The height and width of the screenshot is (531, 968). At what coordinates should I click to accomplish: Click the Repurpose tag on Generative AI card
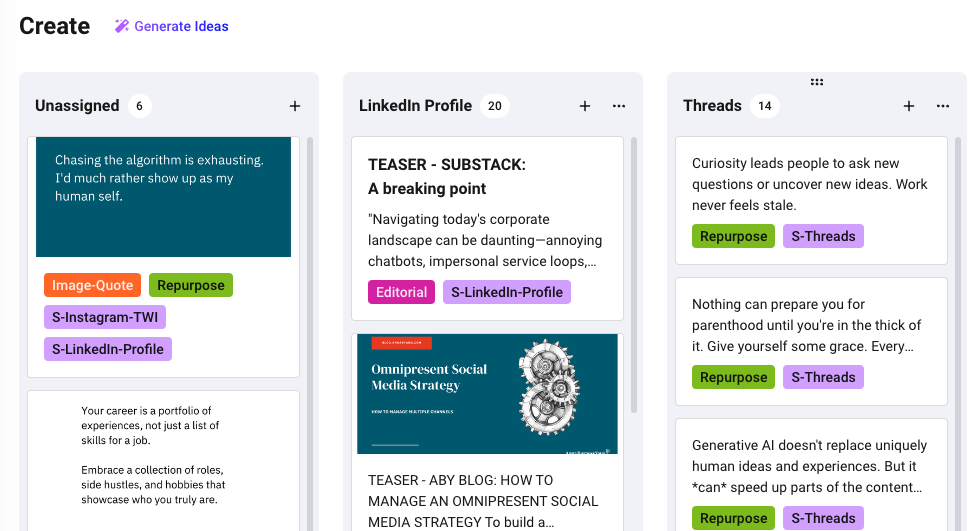click(x=733, y=518)
